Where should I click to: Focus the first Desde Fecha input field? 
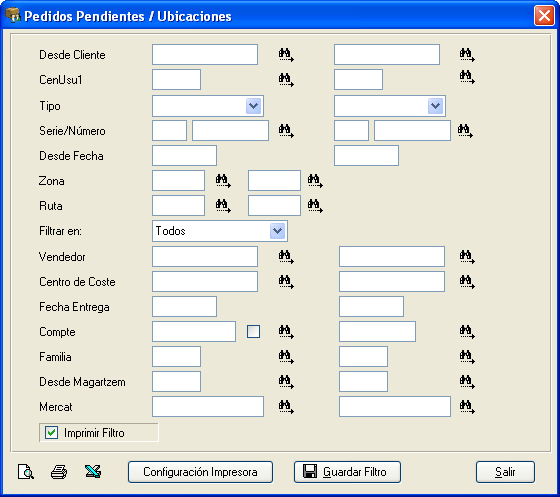[x=184, y=156]
